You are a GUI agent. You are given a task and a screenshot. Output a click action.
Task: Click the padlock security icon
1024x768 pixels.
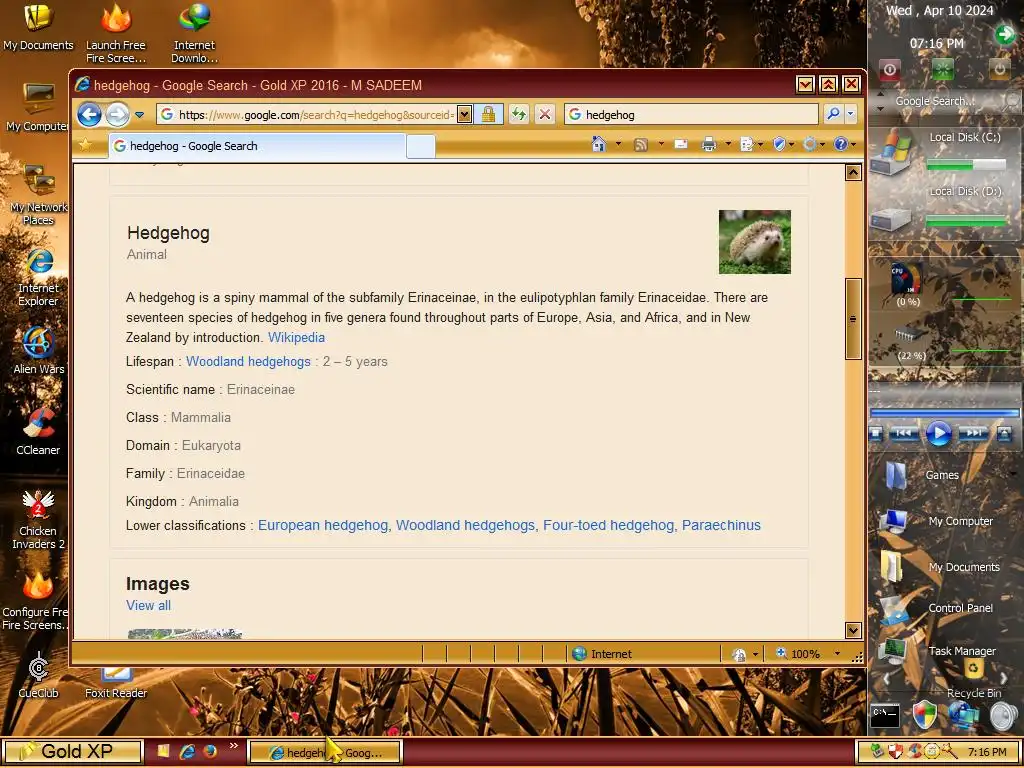[488, 114]
